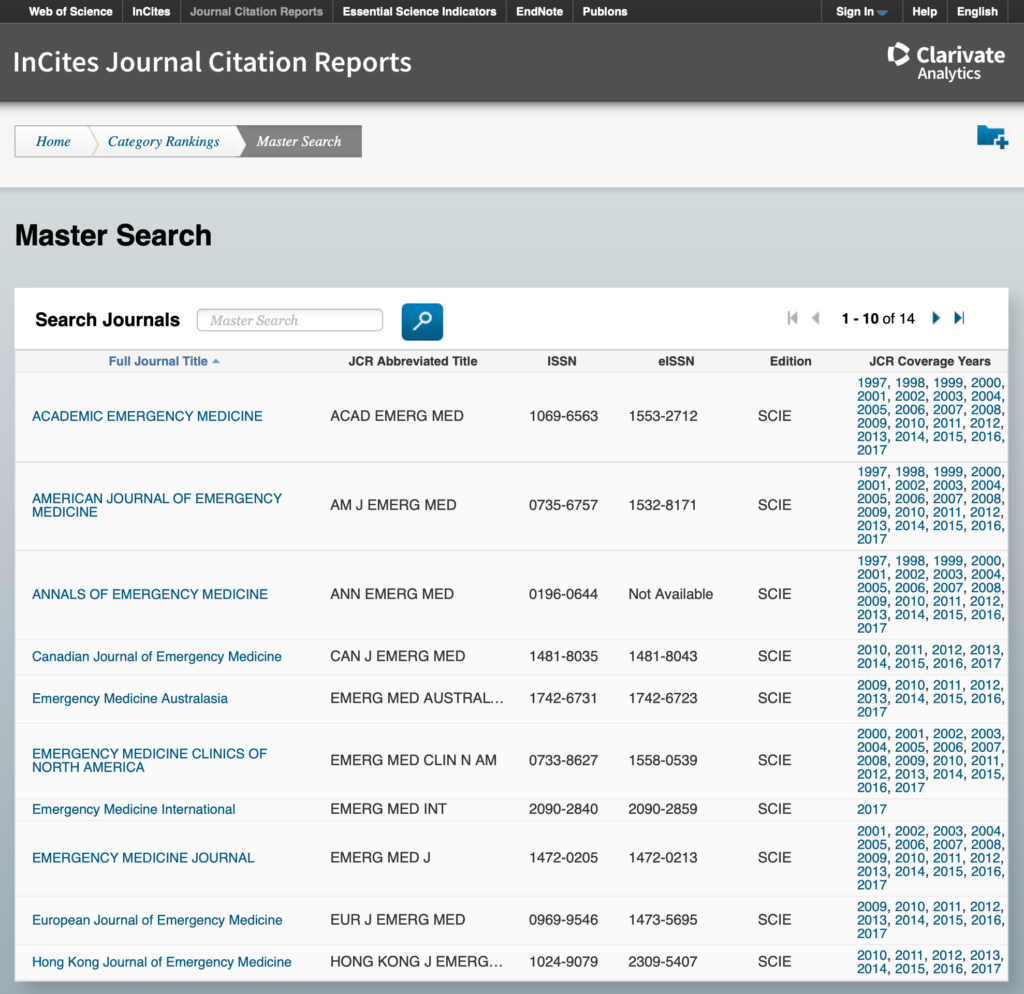Go to previous page of results
The width and height of the screenshot is (1024, 994).
pyautogui.click(x=816, y=318)
